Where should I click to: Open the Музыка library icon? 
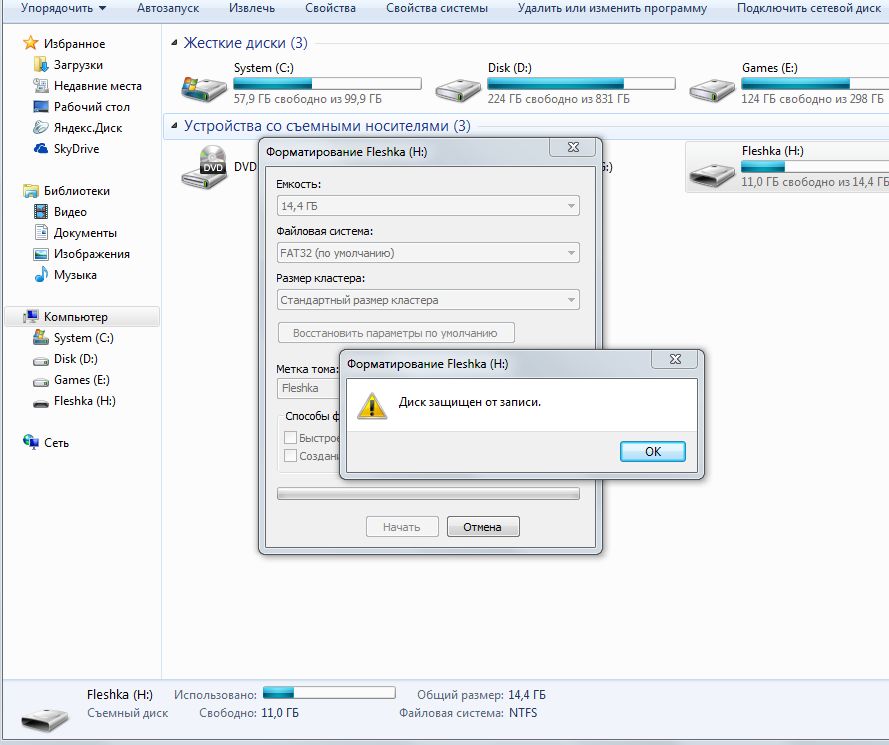click(41, 275)
